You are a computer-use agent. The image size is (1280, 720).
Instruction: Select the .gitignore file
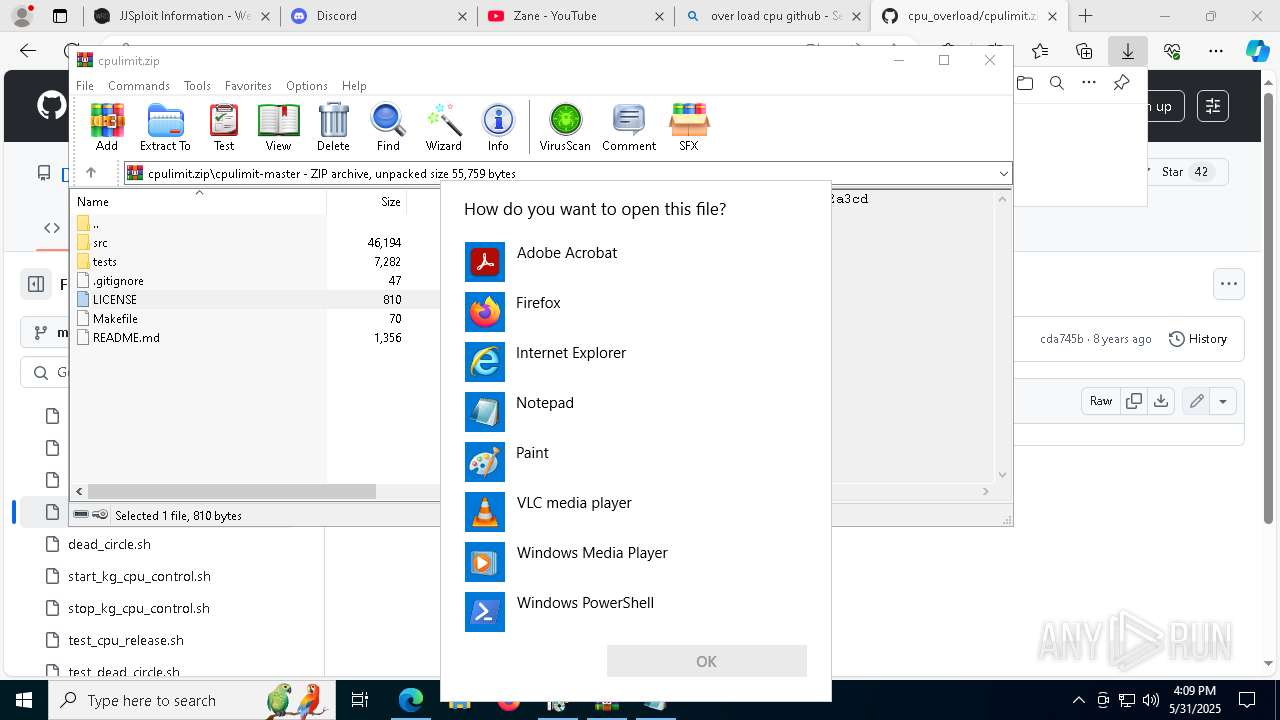pyautogui.click(x=118, y=281)
